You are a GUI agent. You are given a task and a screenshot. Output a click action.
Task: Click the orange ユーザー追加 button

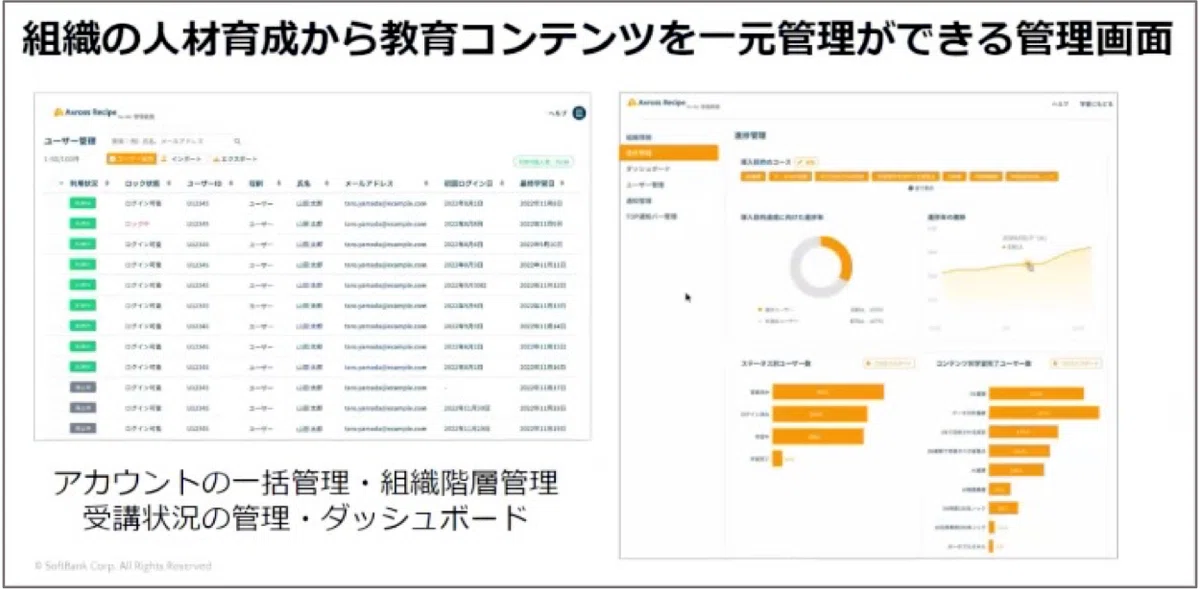point(130,159)
